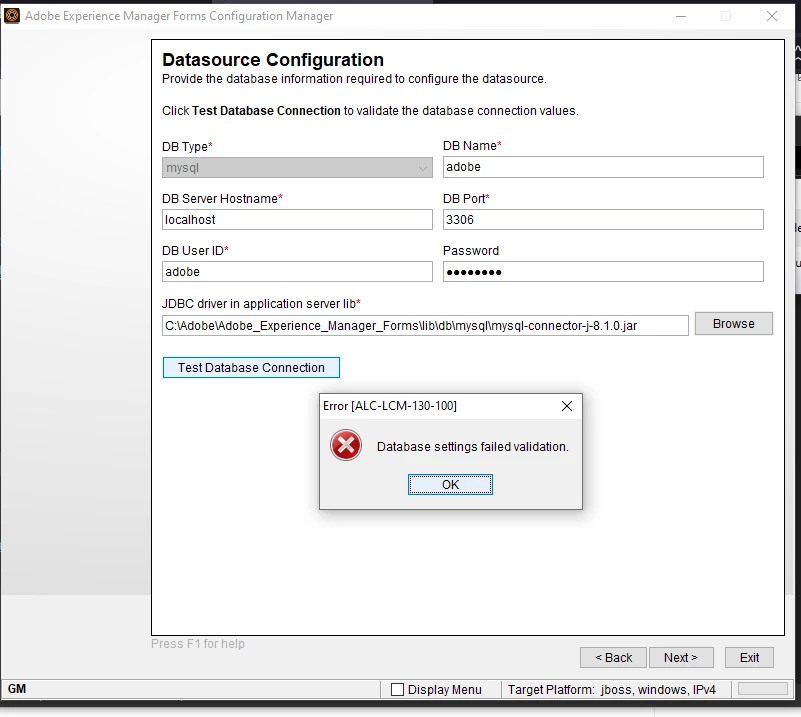This screenshot has height=717, width=801.
Task: Click the progress box in status bar
Action: (x=763, y=688)
